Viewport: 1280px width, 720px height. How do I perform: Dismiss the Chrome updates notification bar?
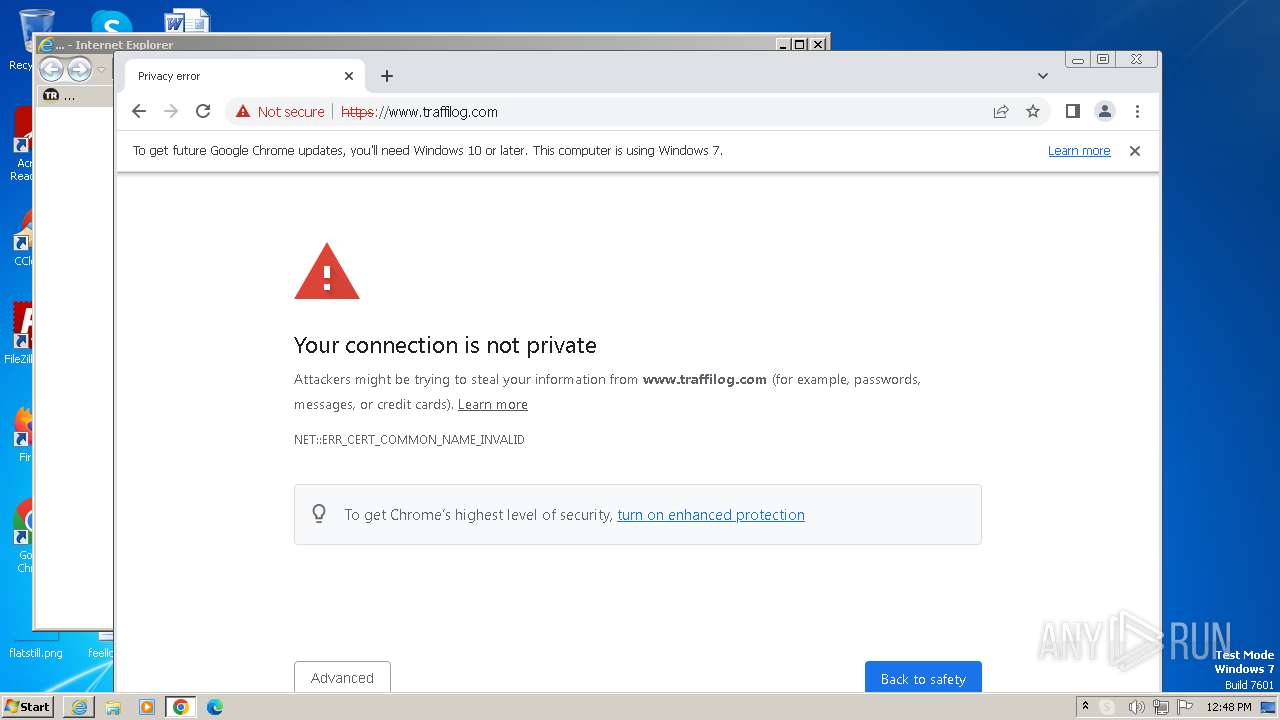[x=1135, y=151]
